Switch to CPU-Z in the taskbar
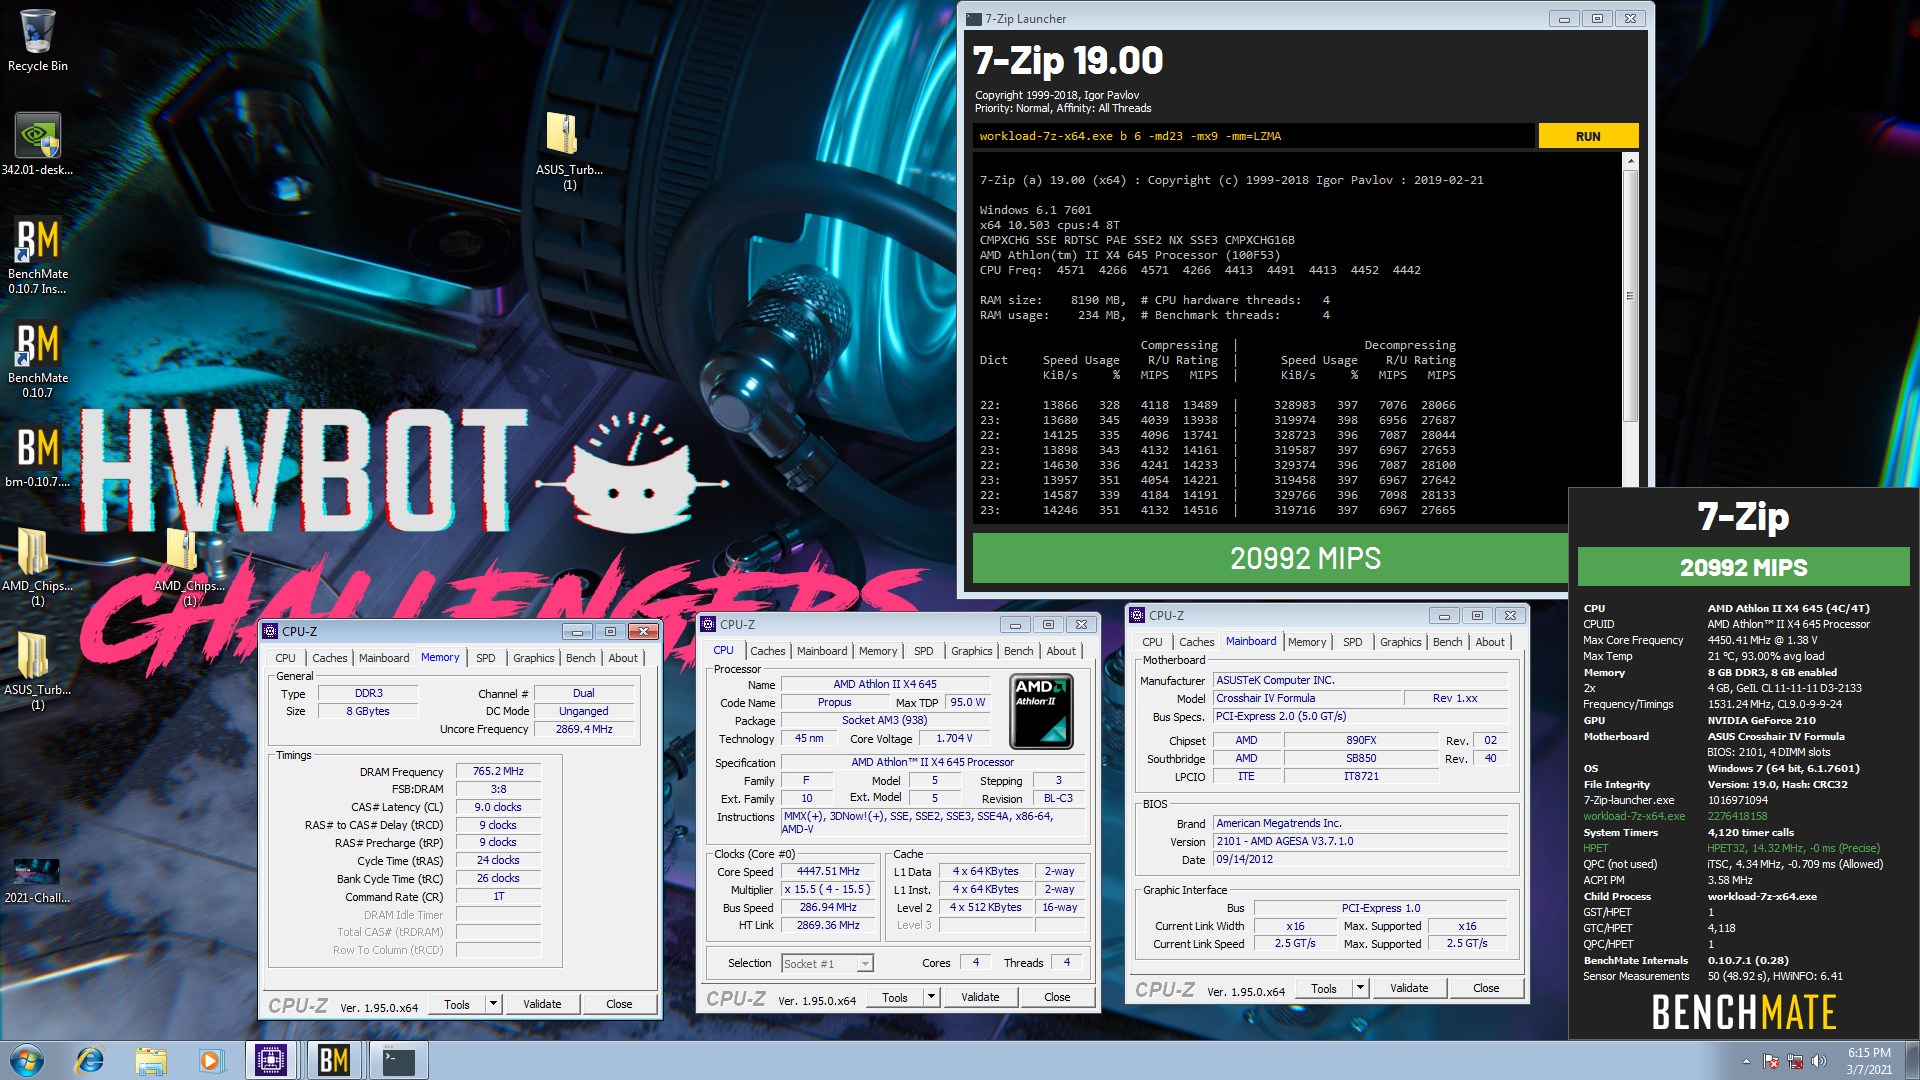 coord(271,1060)
